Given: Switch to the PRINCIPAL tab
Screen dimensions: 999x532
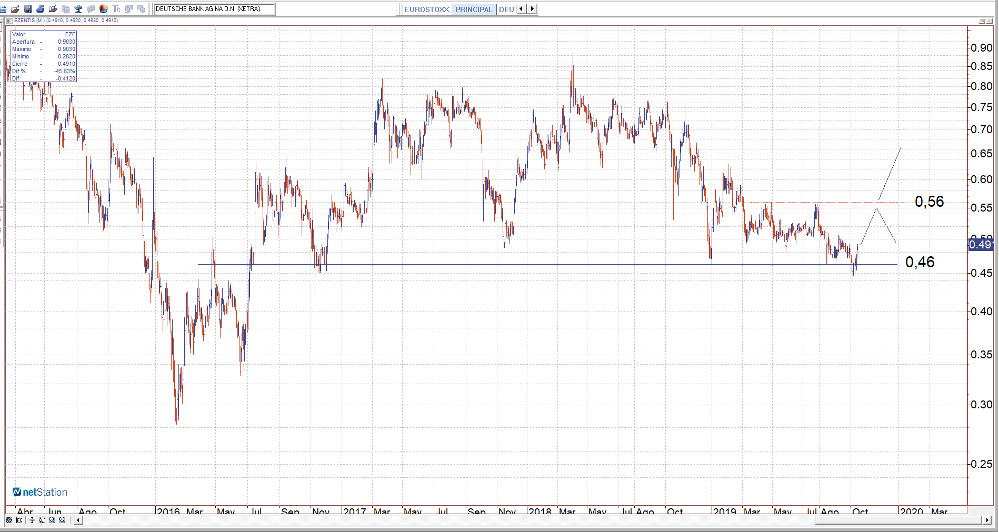Looking at the screenshot, I should (x=473, y=9).
